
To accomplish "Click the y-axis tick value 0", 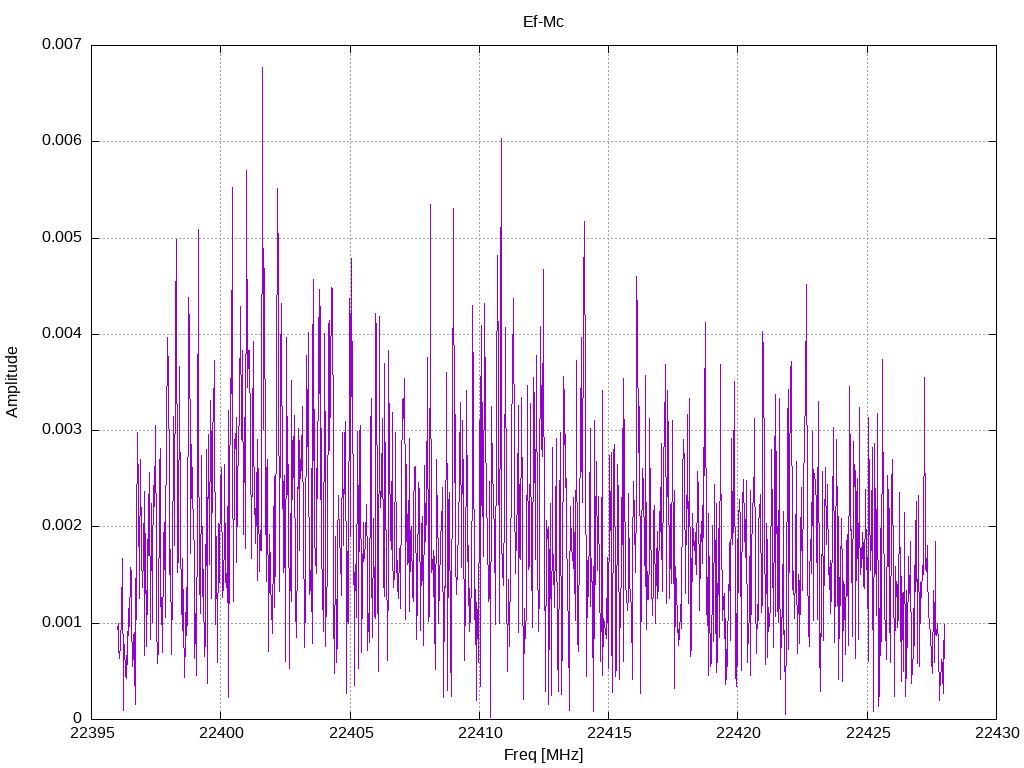I will point(78,718).
